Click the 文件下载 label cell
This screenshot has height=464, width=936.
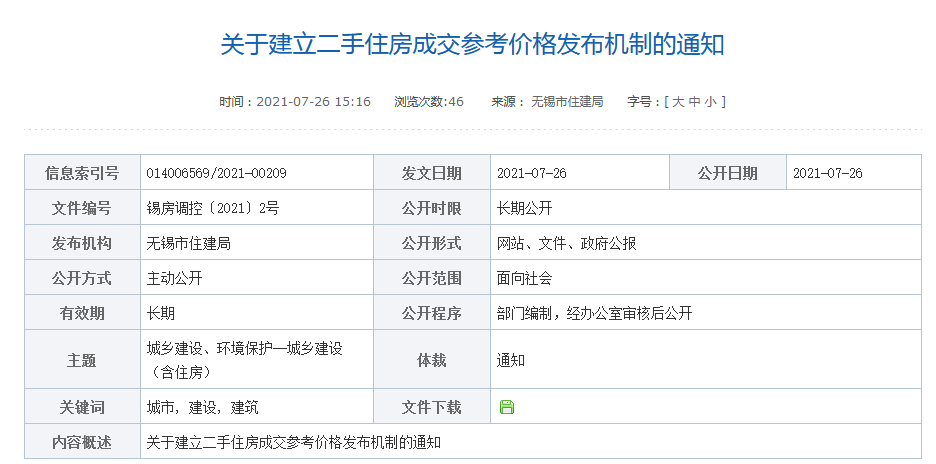pyautogui.click(x=432, y=406)
